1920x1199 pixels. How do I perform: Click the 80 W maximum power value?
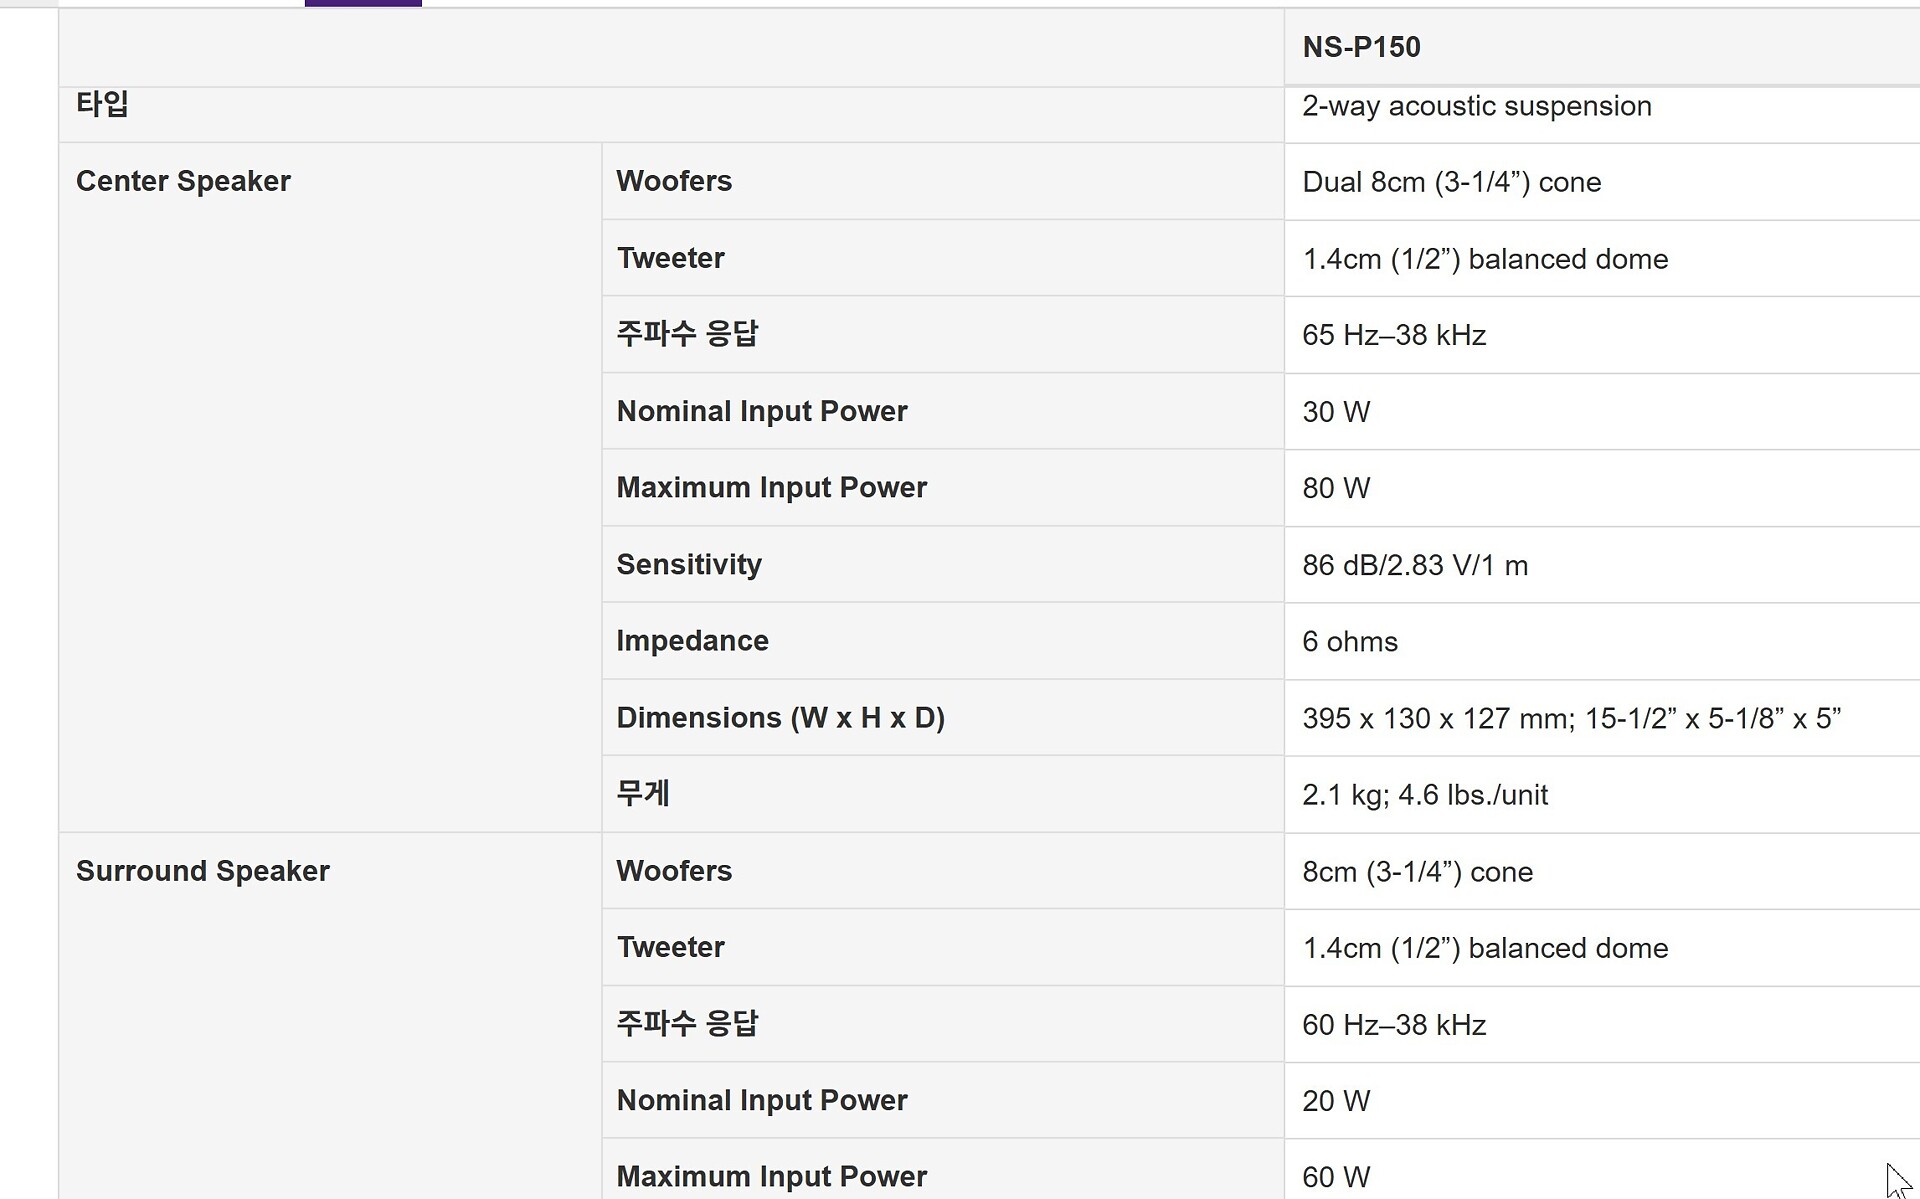point(1336,488)
